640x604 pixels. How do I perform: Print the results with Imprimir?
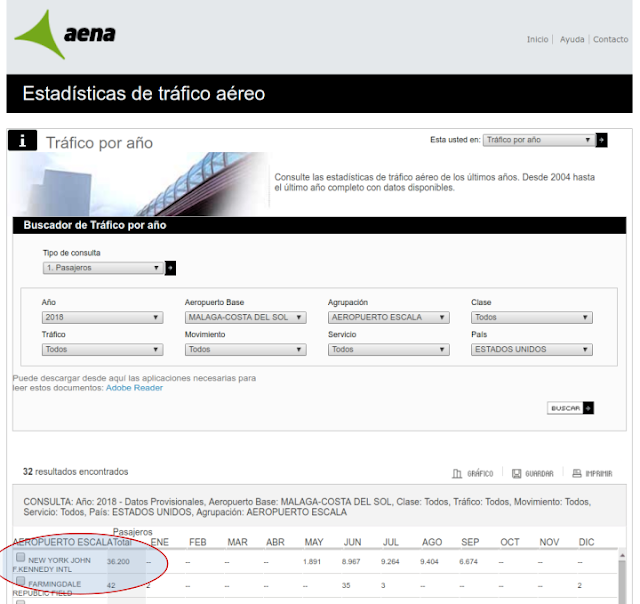(x=592, y=473)
